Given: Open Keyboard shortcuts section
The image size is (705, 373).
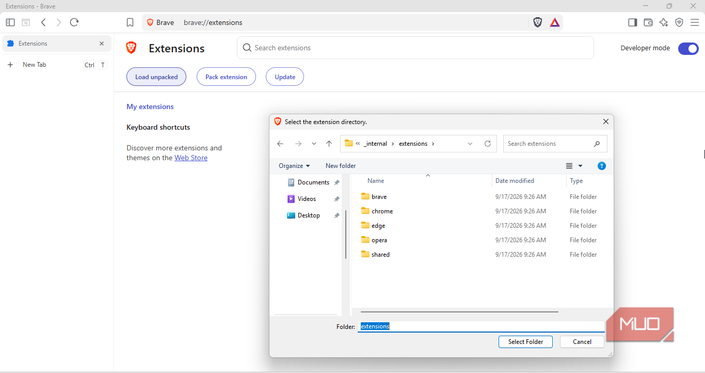Looking at the screenshot, I should click(x=158, y=127).
